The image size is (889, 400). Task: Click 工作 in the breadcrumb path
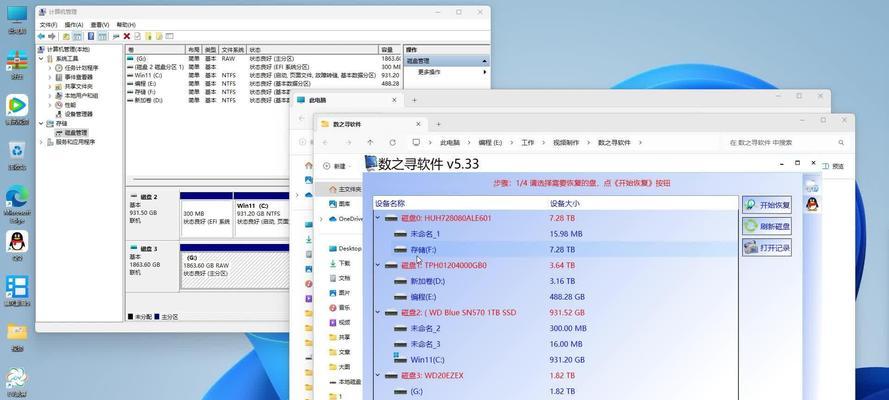pos(527,143)
